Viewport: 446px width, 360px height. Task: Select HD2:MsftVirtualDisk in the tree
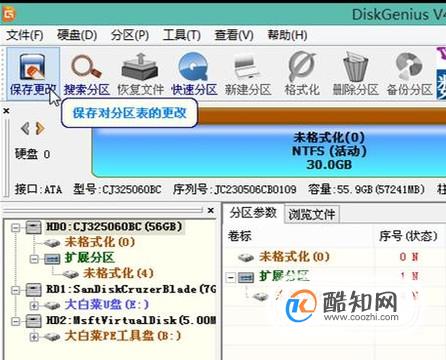click(x=131, y=320)
